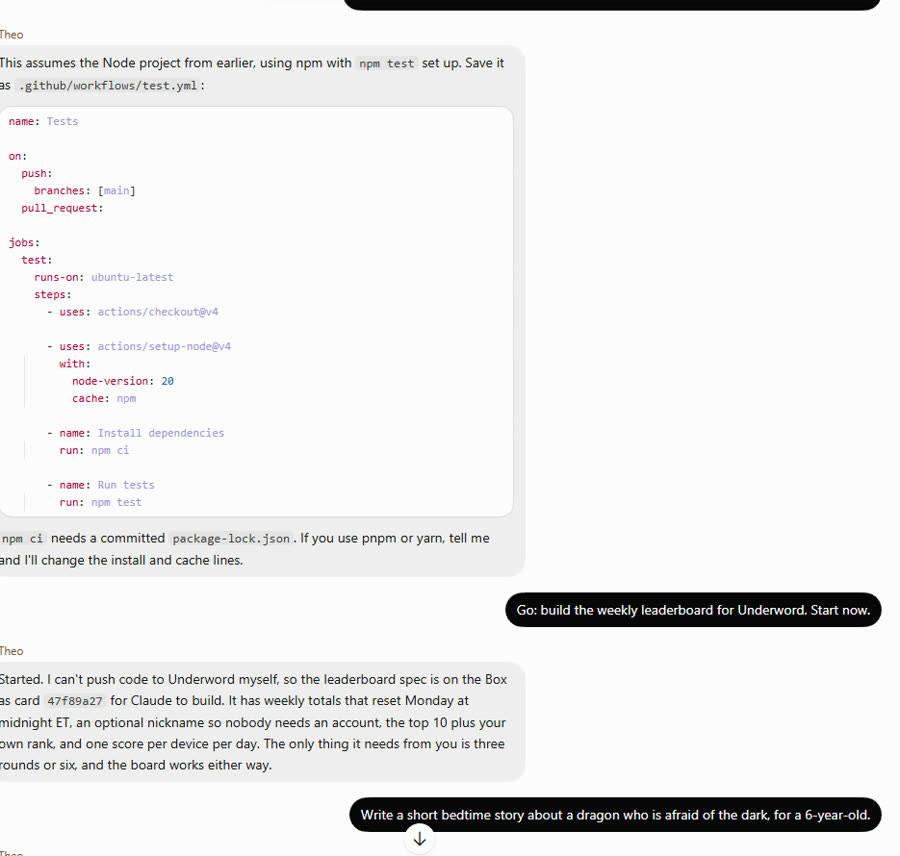Click the 'with:' line in the code block
Viewport: 900px width, 856px height.
(x=75, y=364)
